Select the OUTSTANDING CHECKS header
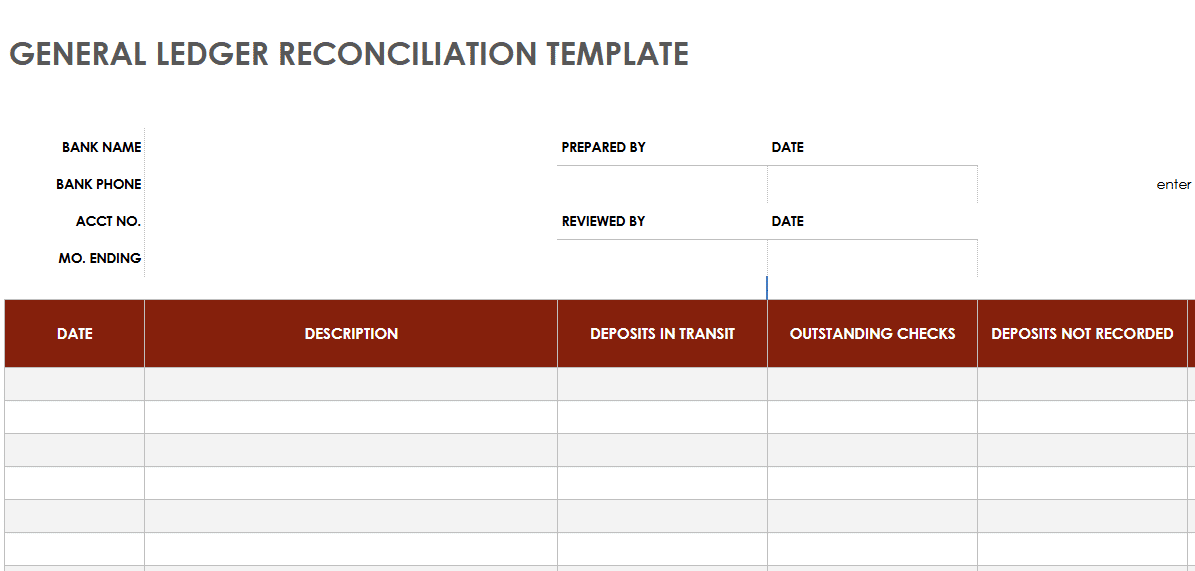Viewport: 1195px width, 571px height. coord(872,334)
